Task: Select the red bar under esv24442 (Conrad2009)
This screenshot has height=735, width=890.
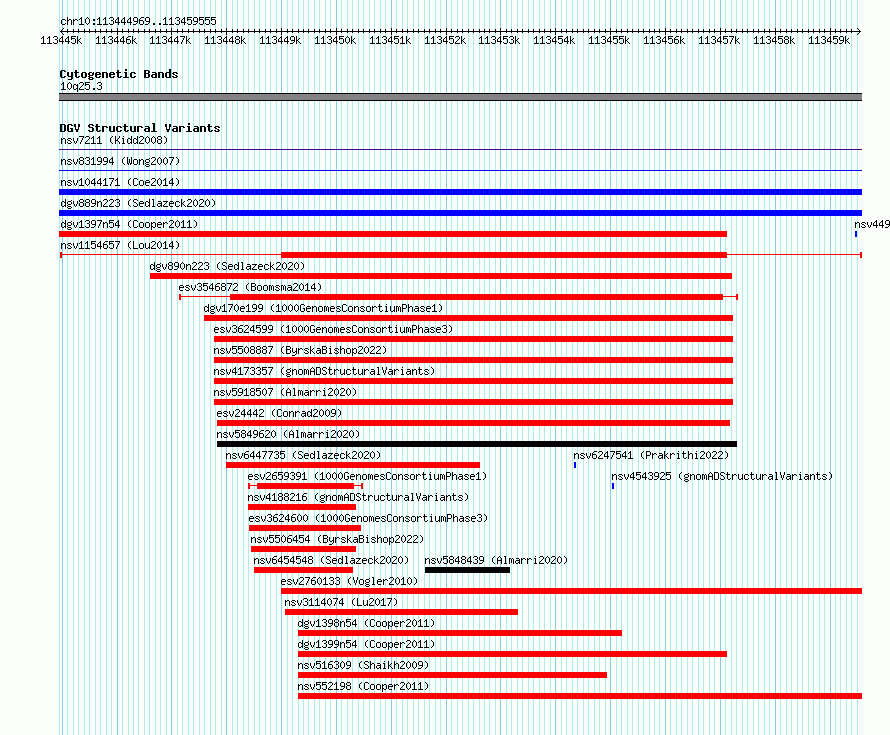Action: pos(473,423)
